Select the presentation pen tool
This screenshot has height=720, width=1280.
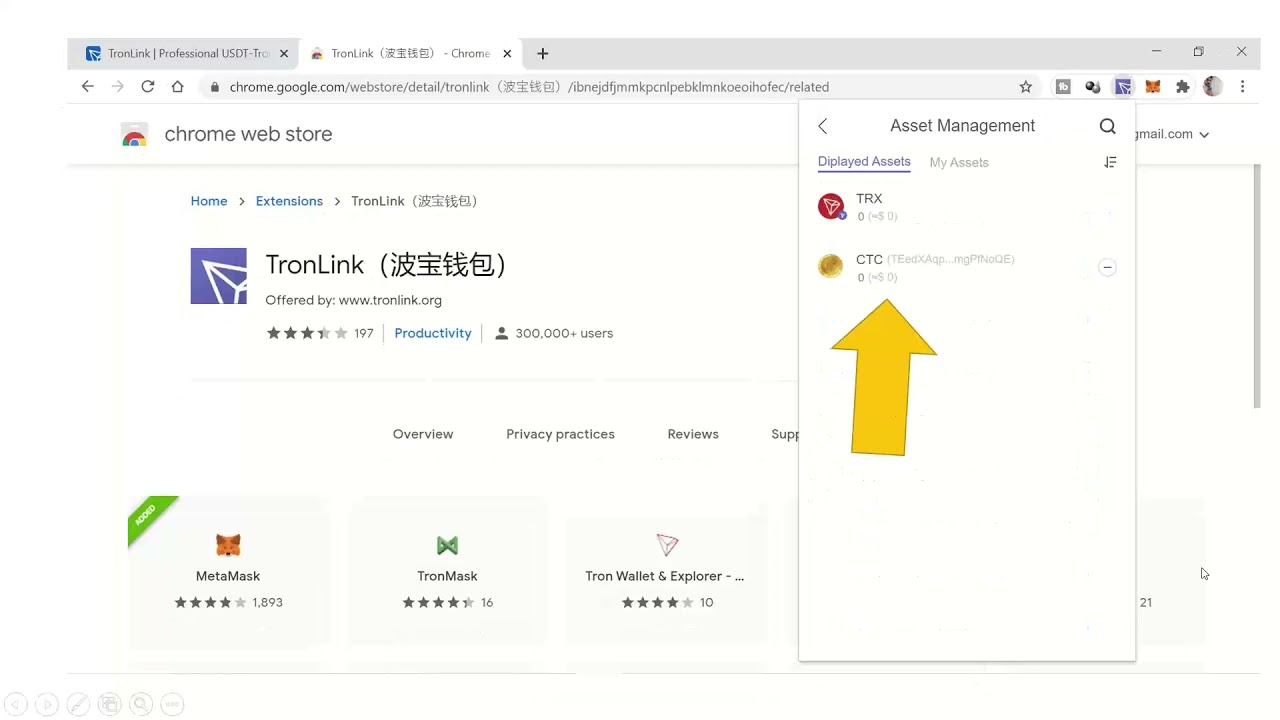(78, 704)
